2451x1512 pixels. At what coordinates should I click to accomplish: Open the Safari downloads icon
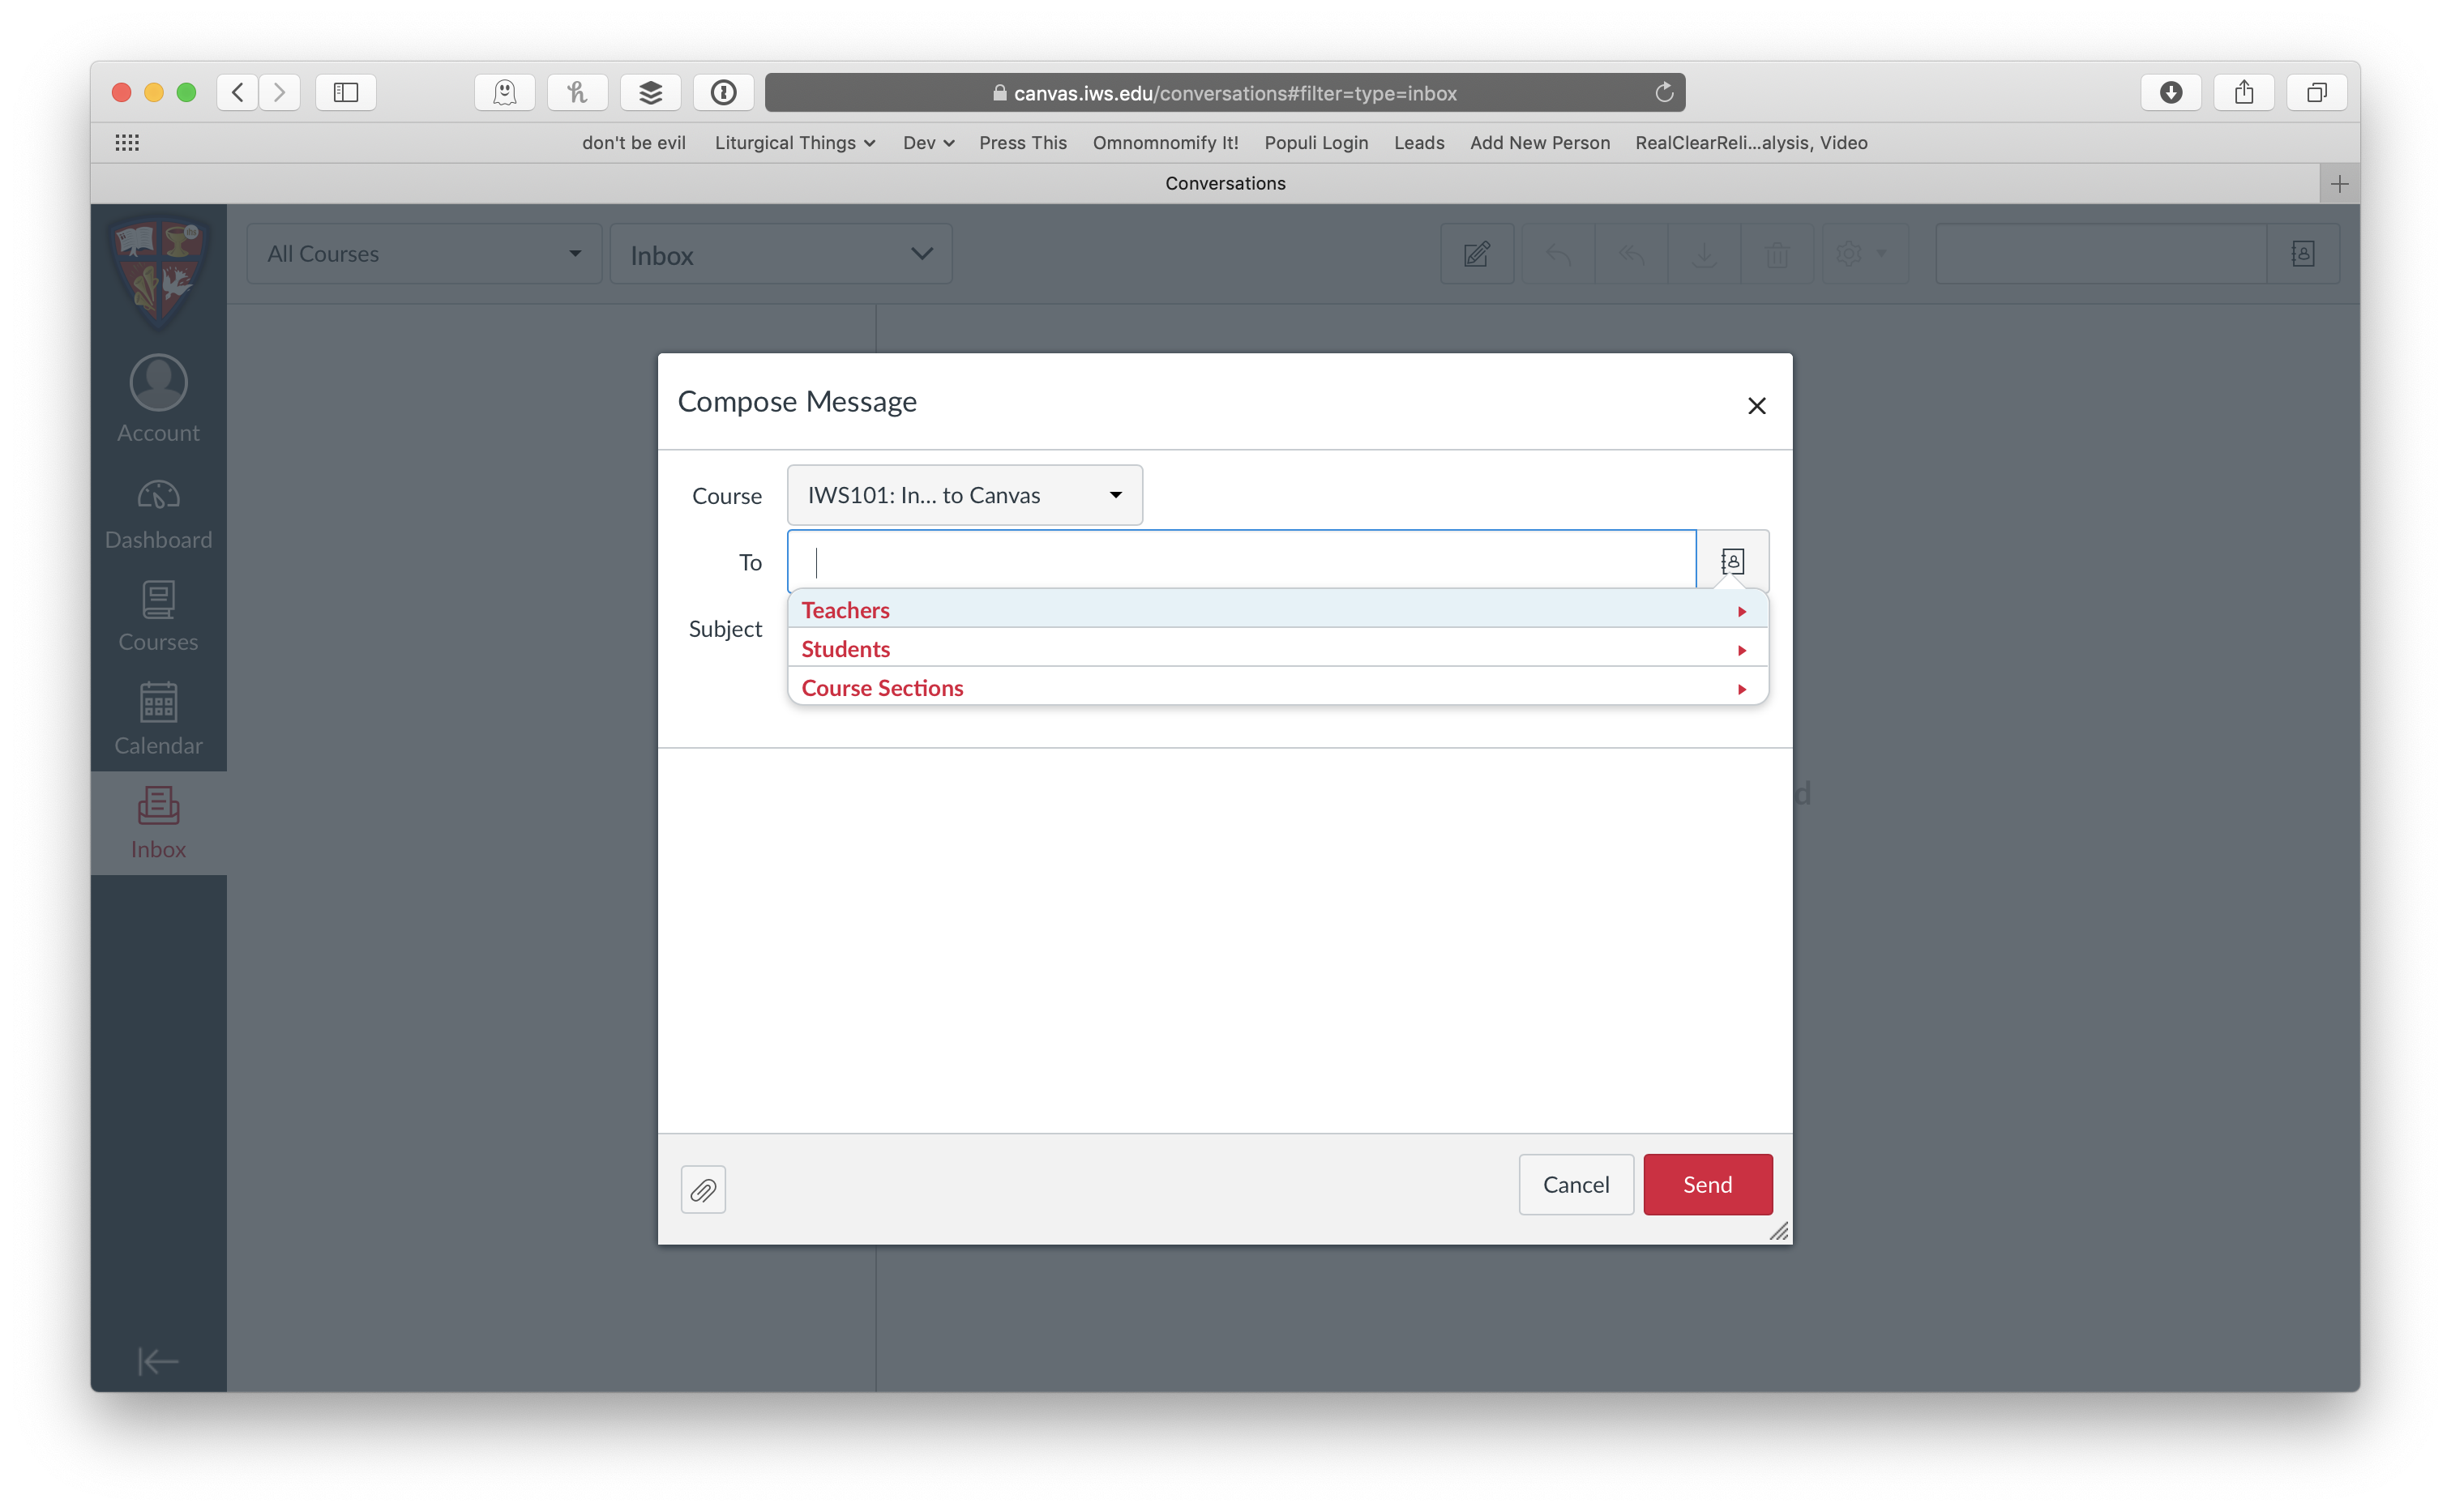[2171, 92]
